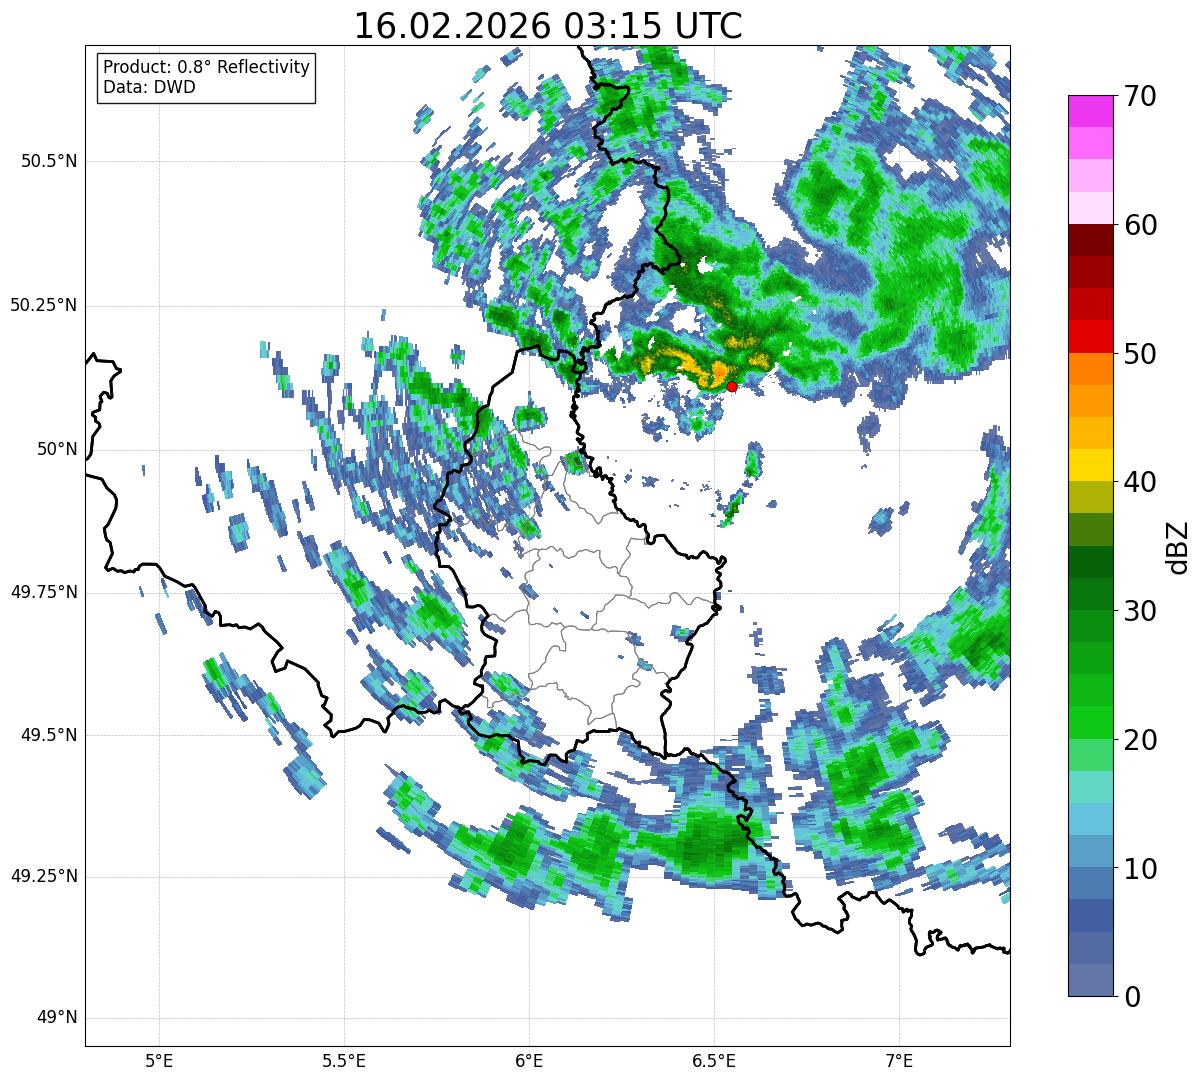Click the 'Product: 0.8° Reflectivity' label
The image size is (1202, 1081).
pyautogui.click(x=207, y=67)
